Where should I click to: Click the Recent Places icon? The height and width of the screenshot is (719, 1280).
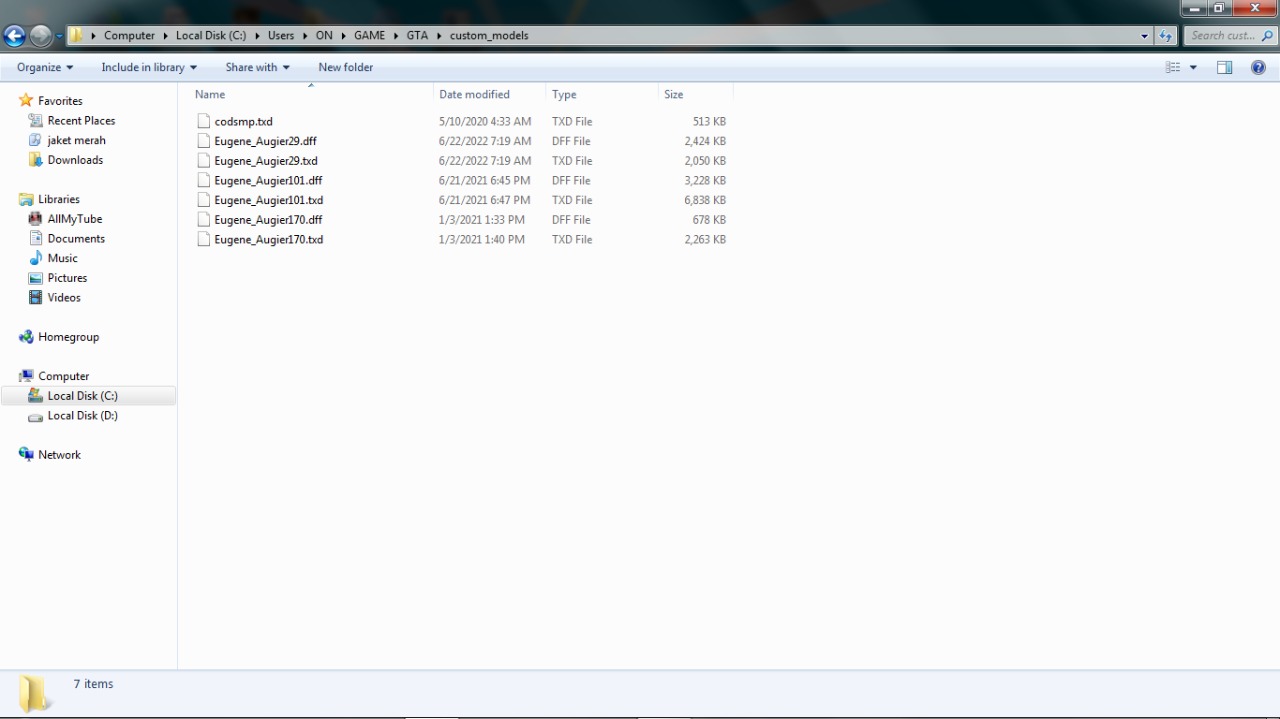(36, 120)
